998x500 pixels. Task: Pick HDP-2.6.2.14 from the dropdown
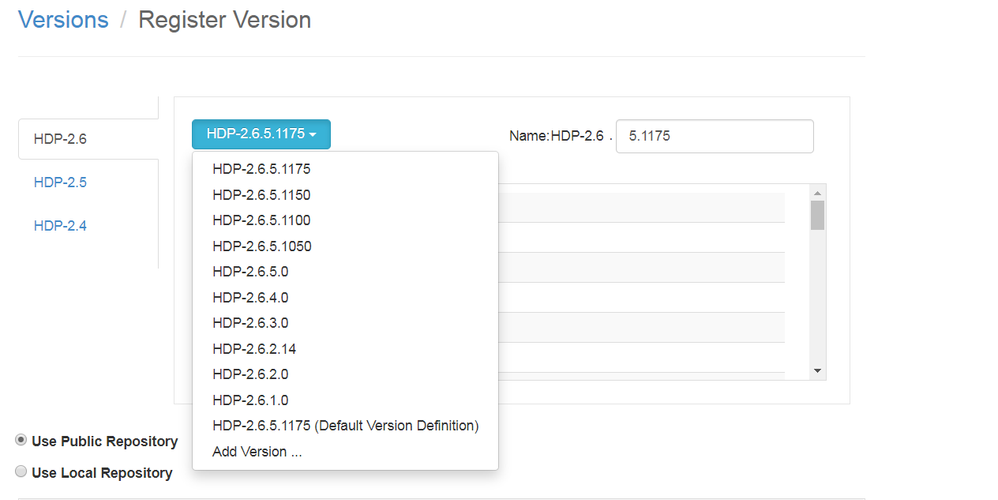[254, 349]
